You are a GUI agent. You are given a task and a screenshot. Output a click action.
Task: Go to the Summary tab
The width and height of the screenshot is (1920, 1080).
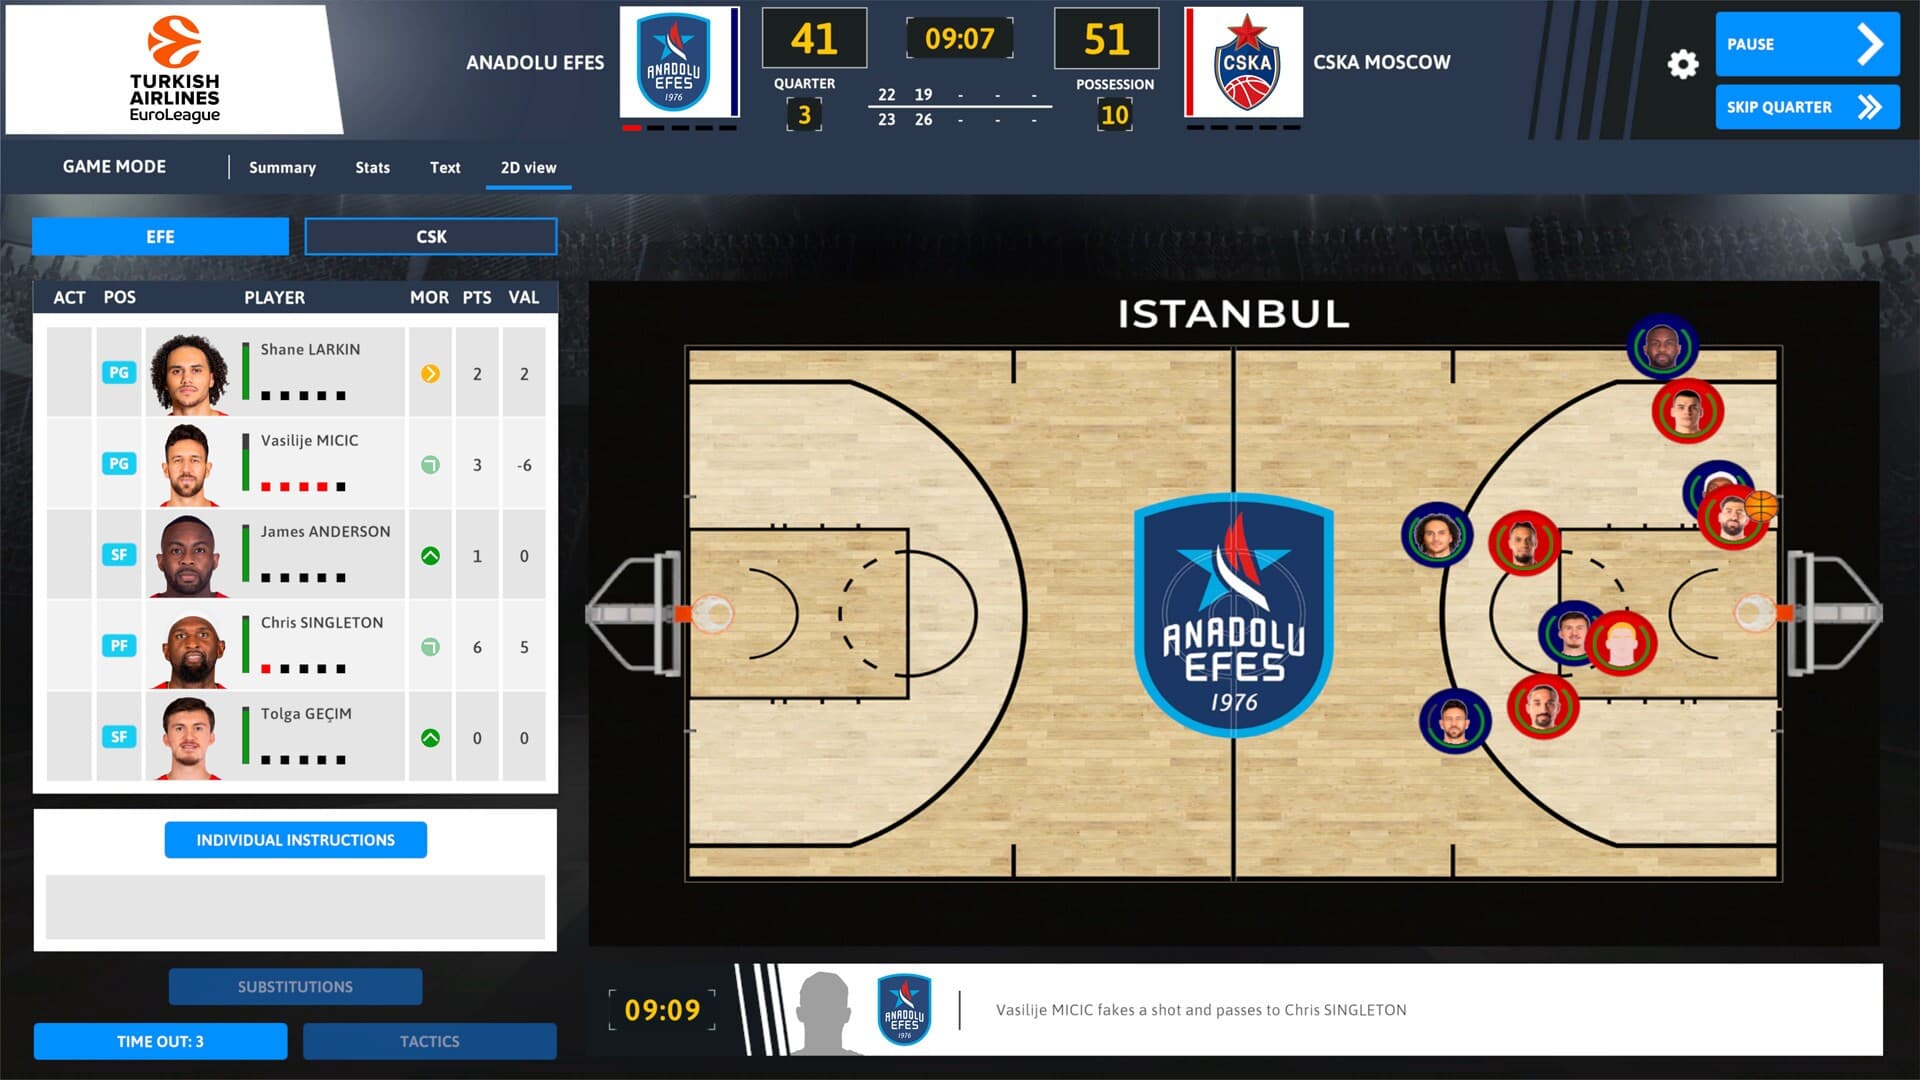[x=282, y=167]
